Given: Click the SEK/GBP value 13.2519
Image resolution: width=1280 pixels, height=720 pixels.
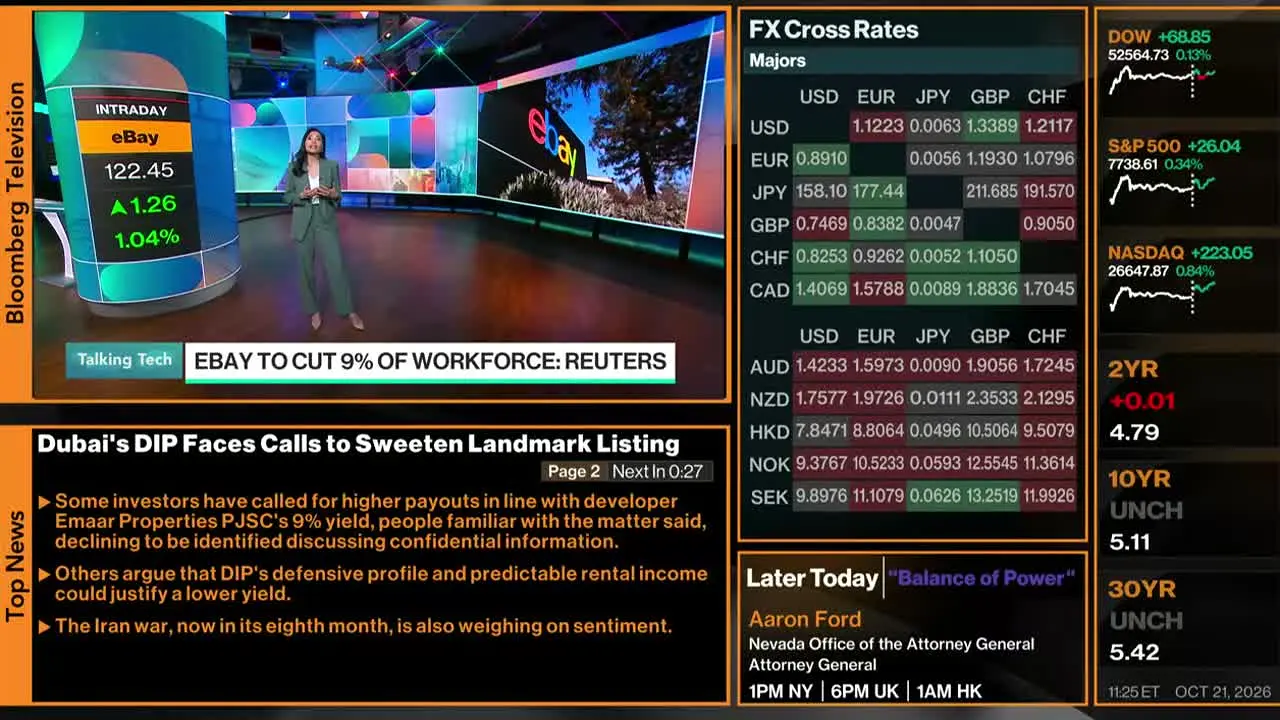Looking at the screenshot, I should [991, 496].
